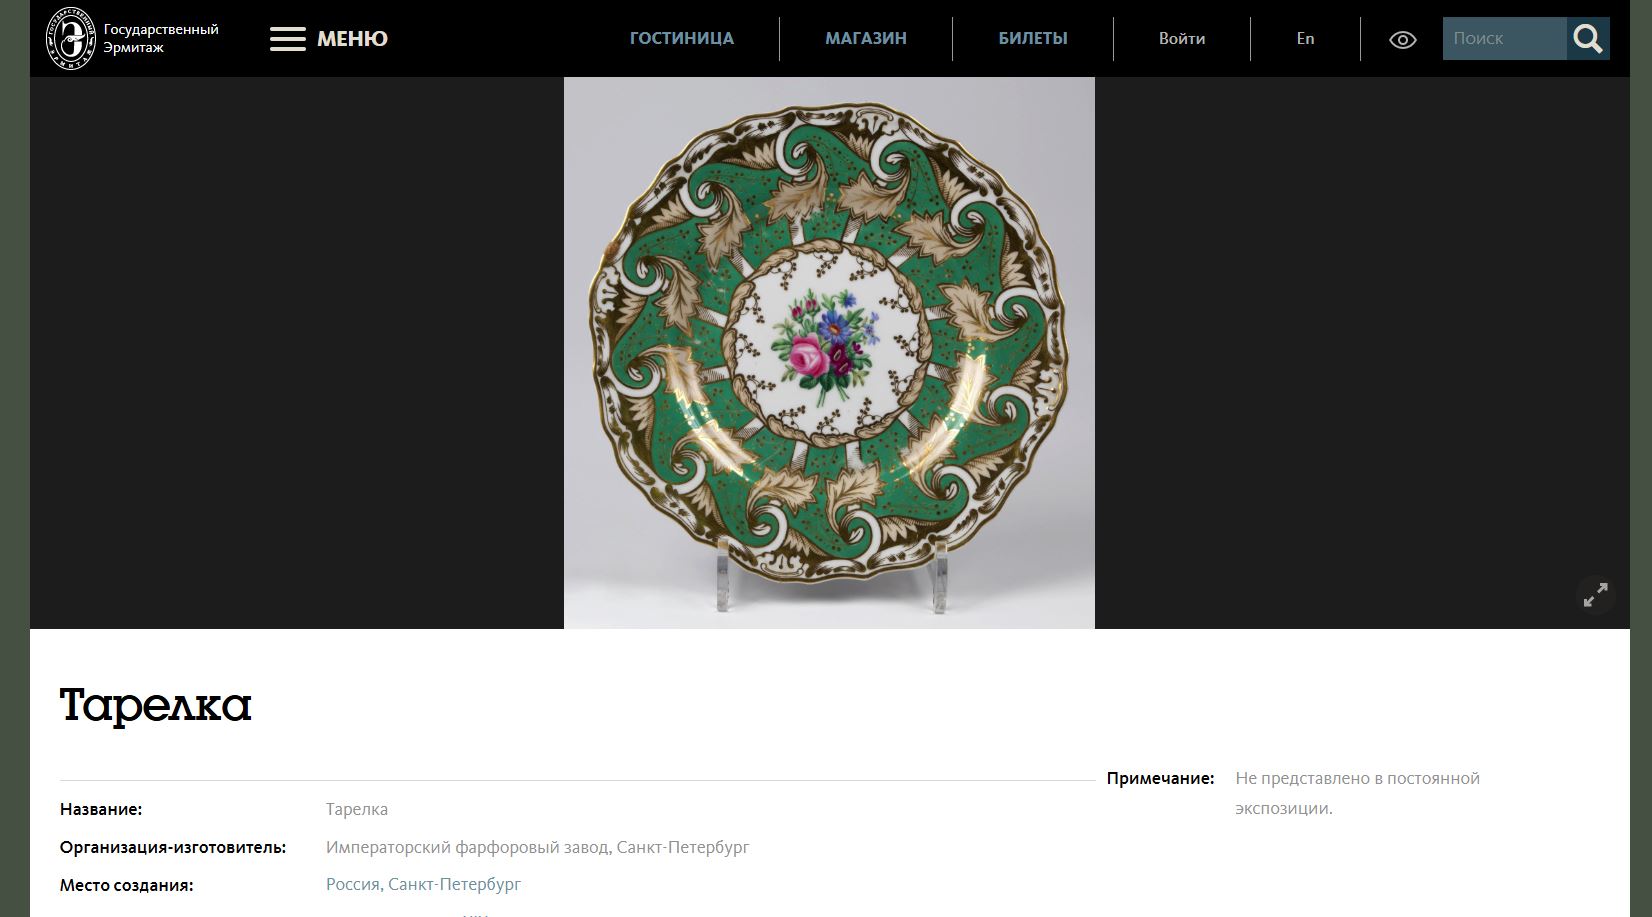Expand the plate image to fullscreen
This screenshot has height=917, width=1652.
[1595, 595]
